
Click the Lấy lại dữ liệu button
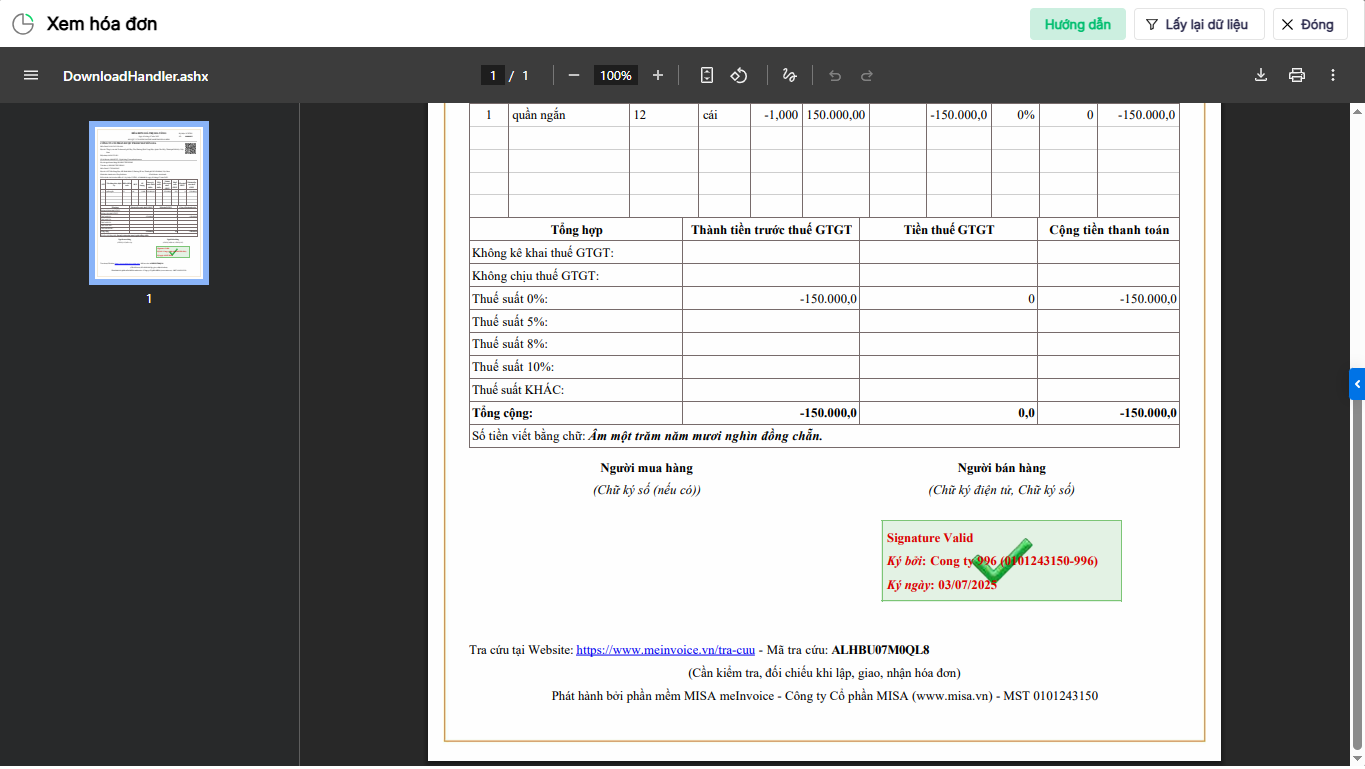(x=1198, y=24)
